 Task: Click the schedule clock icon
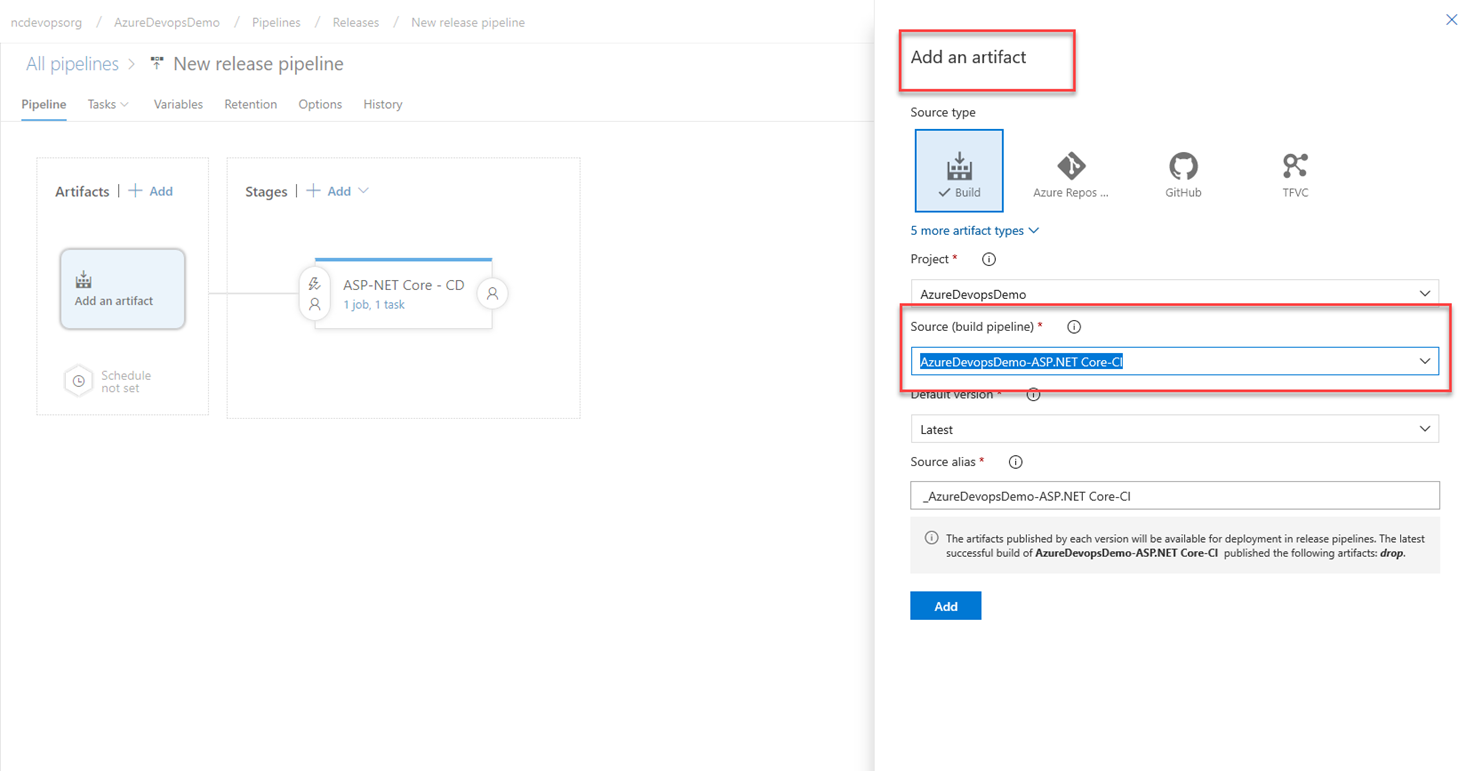click(x=78, y=381)
